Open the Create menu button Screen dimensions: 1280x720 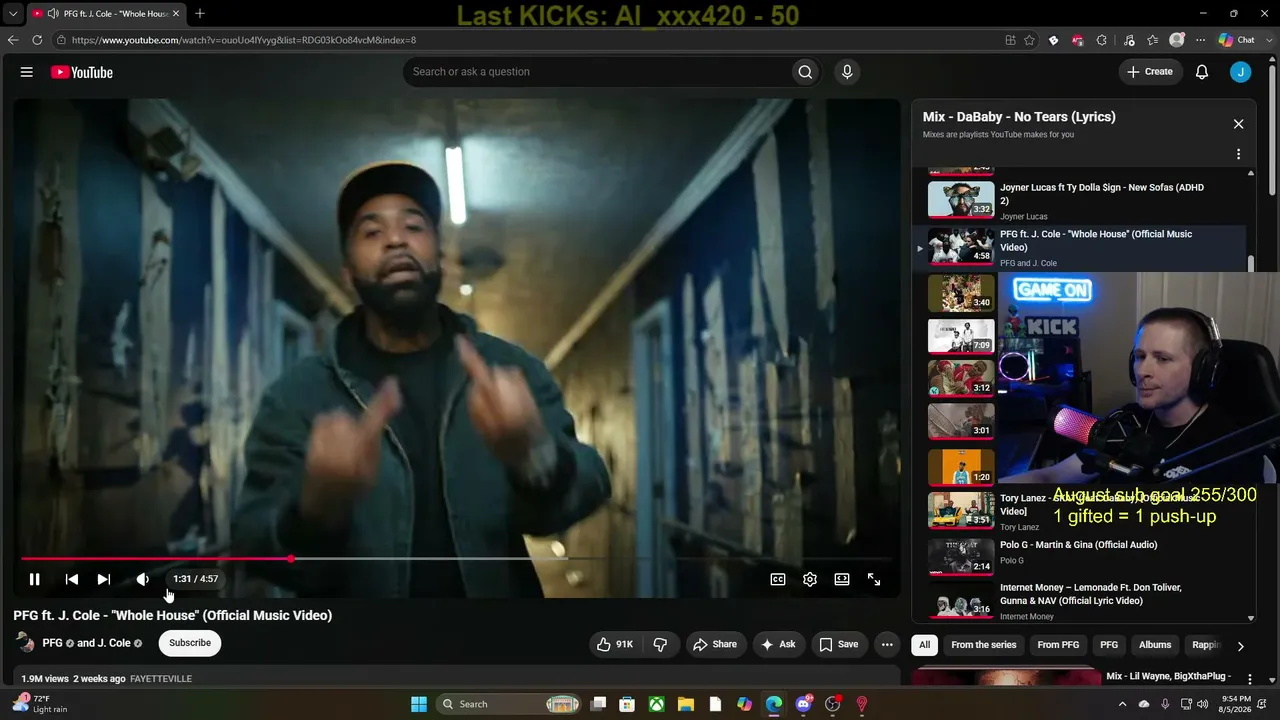tap(1150, 72)
